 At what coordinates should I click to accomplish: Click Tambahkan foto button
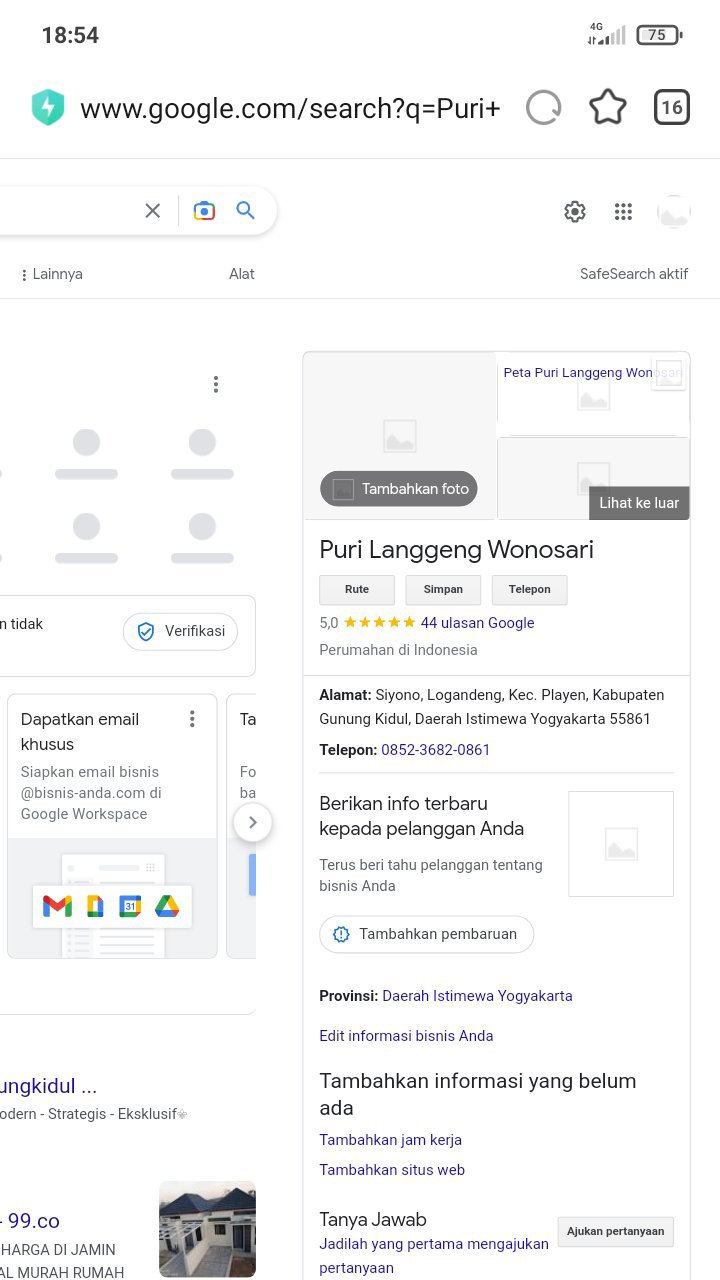pos(399,489)
